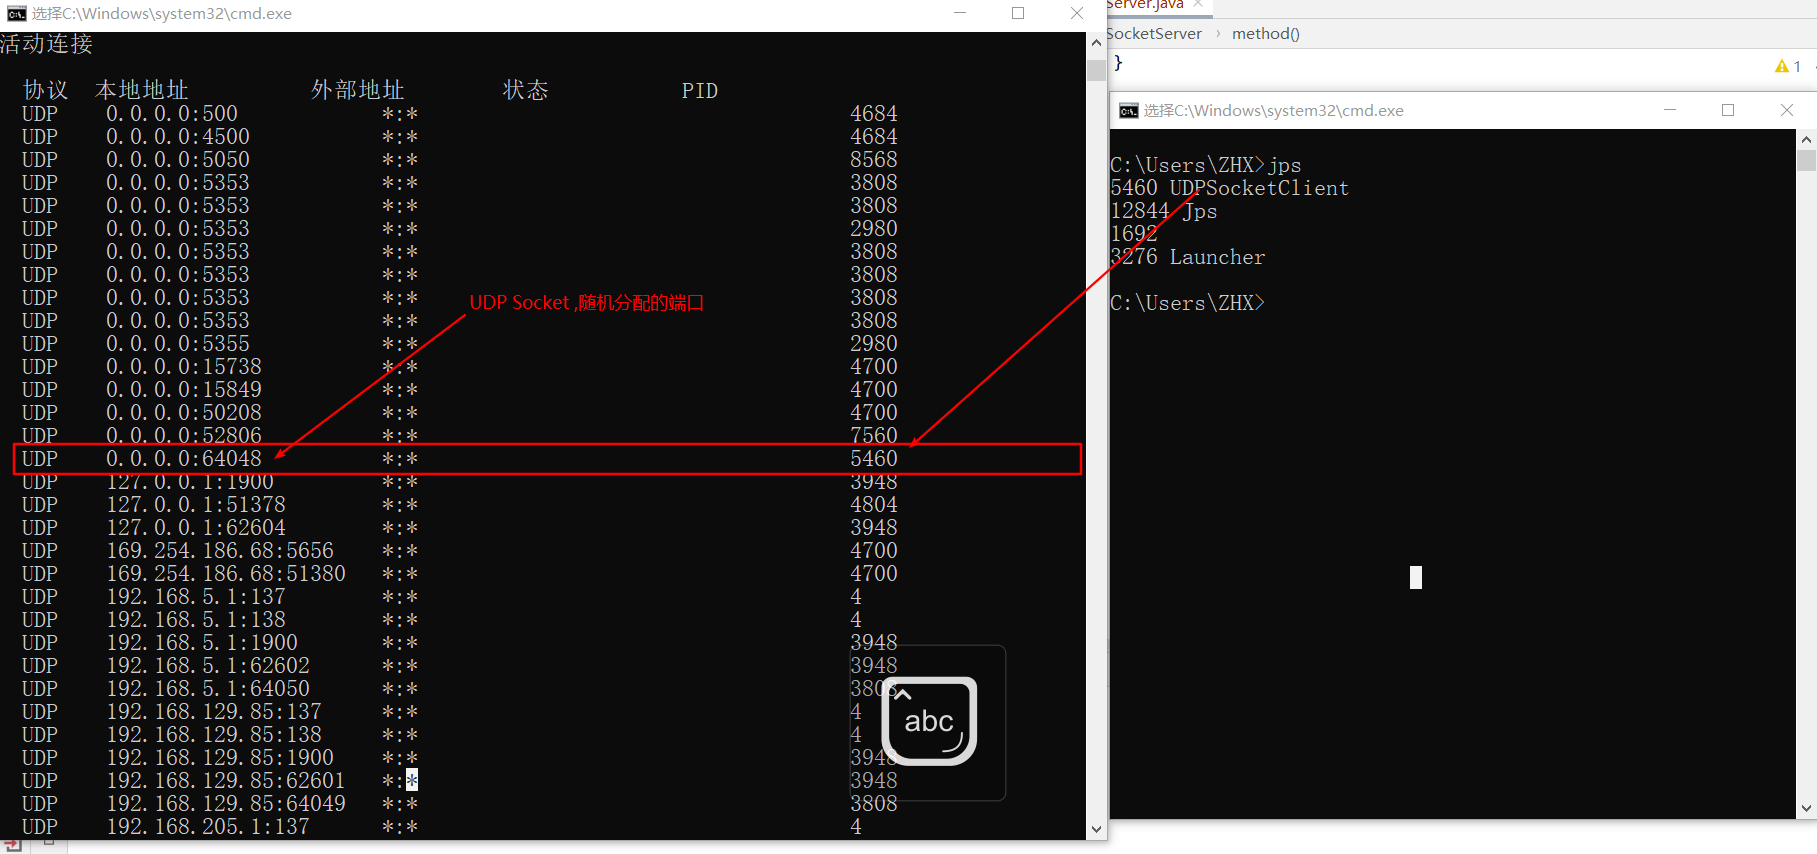Click local address 192.168.205.1:137
Viewport: 1817px width, 854px height.
(x=208, y=827)
